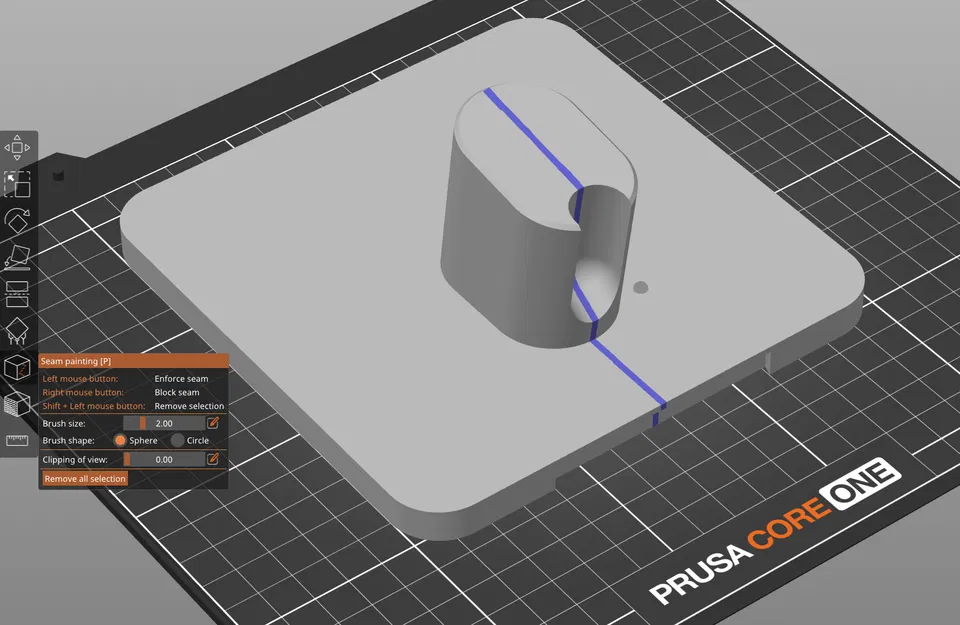Click the Enforce seam label
This screenshot has width=960, height=625.
pos(181,378)
